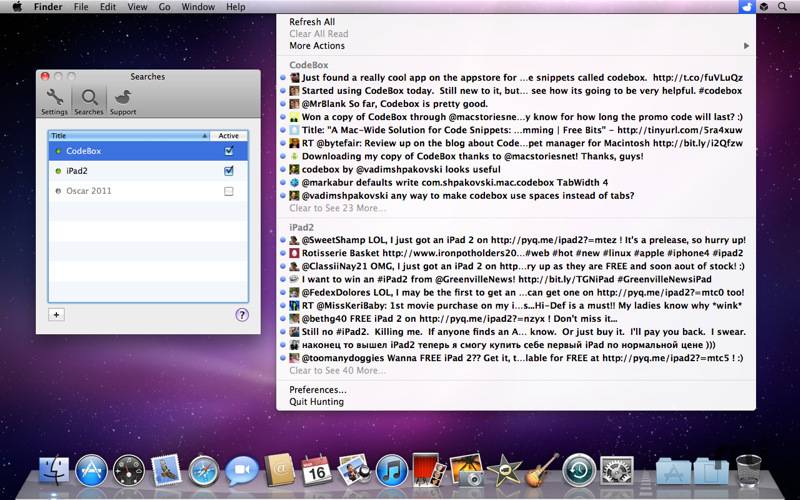Open the Finder application menu
Image resolution: width=800 pixels, height=500 pixels.
[x=48, y=7]
